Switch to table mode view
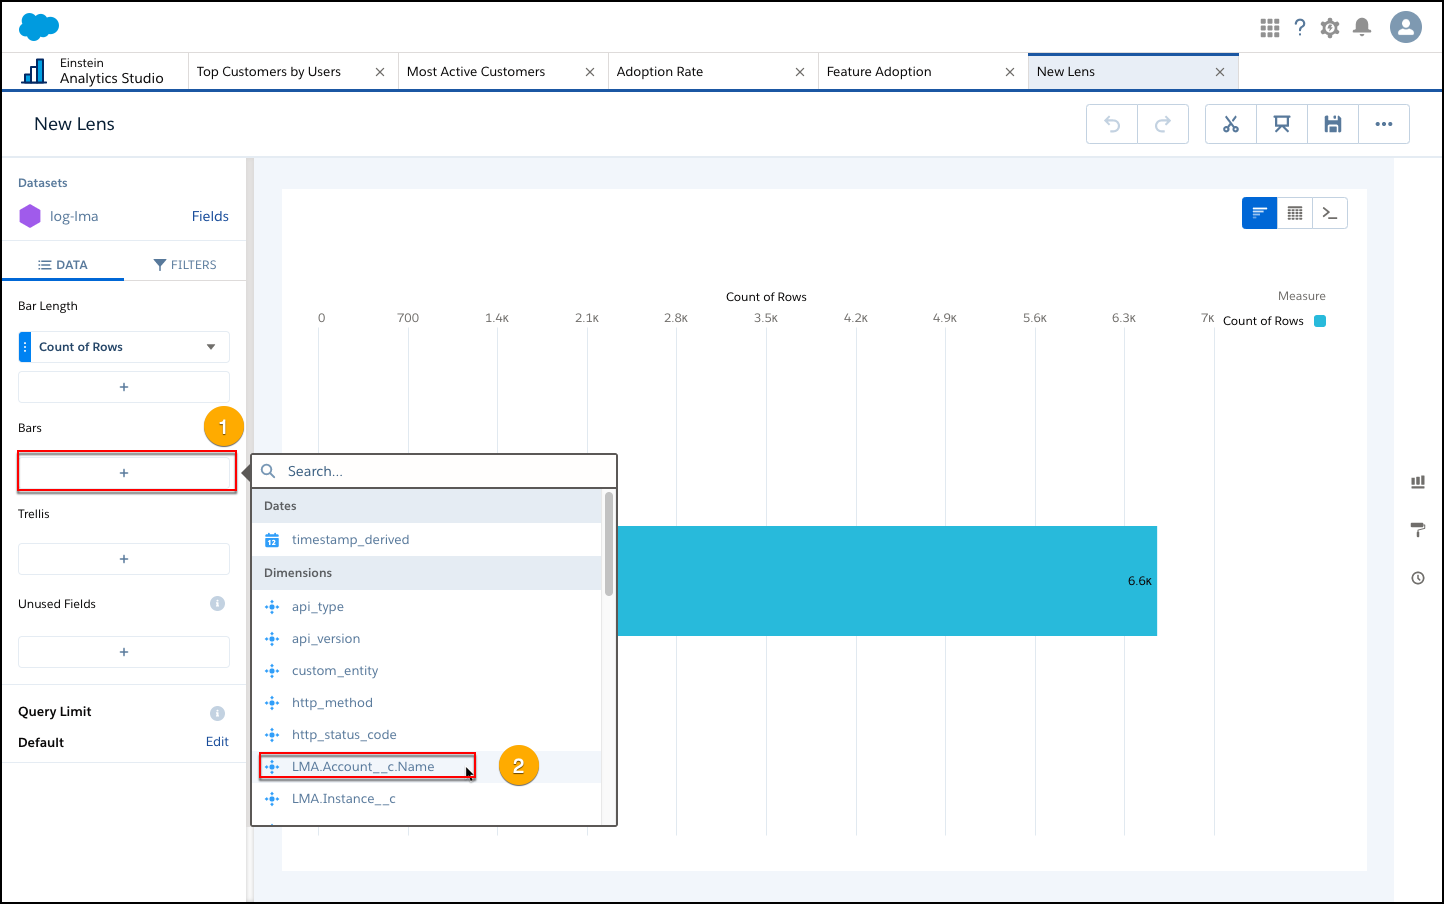This screenshot has width=1444, height=904. coord(1294,213)
